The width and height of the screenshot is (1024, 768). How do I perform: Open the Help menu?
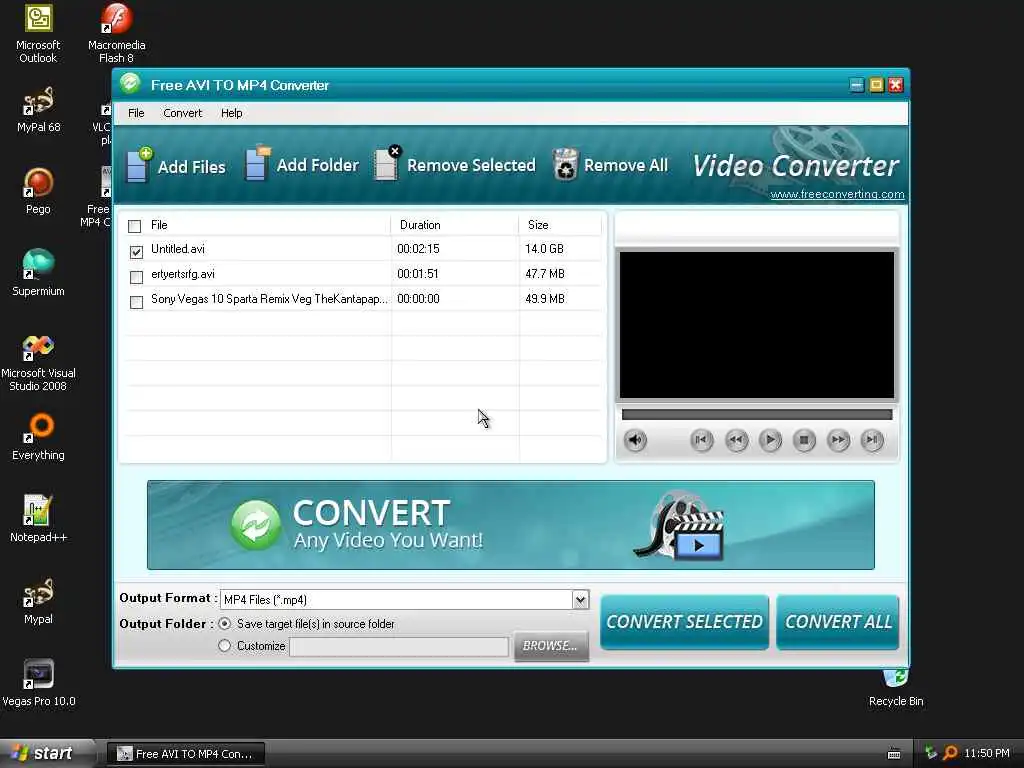click(231, 113)
